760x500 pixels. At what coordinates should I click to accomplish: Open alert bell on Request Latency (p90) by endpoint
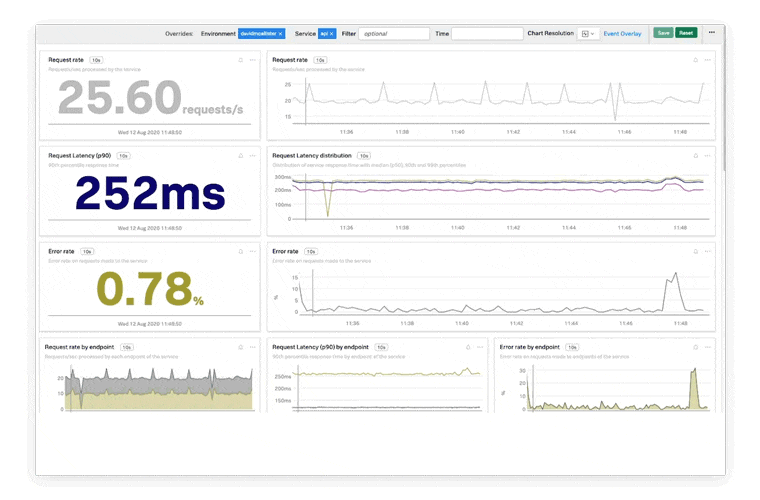[x=468, y=347]
